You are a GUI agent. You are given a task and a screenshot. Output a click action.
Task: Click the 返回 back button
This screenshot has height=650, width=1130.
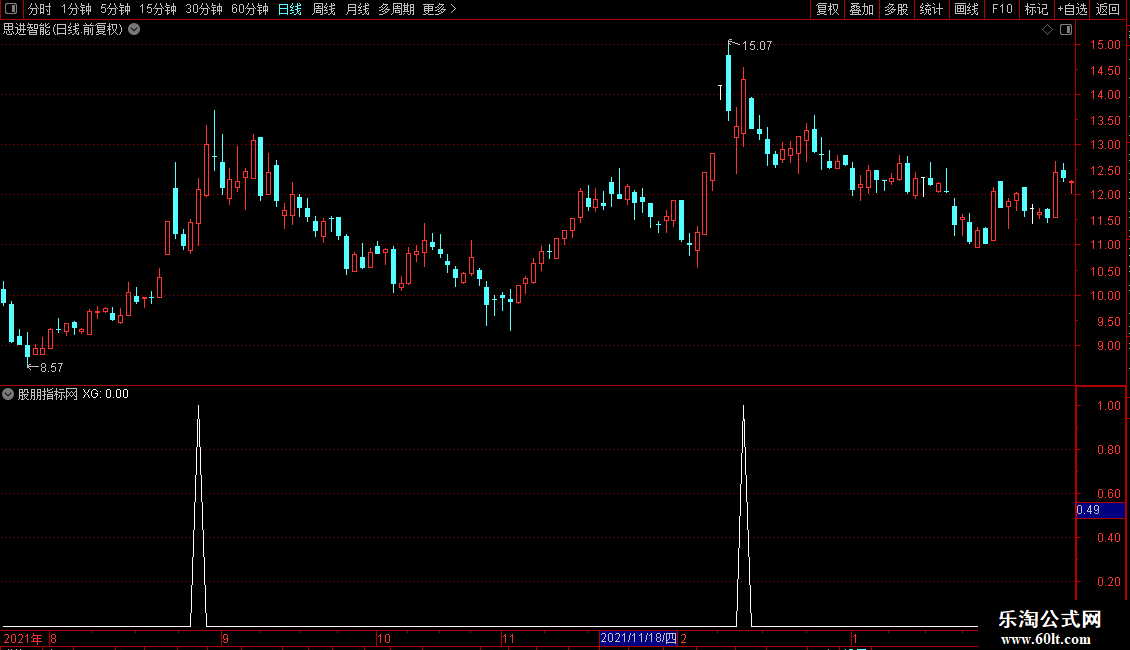pos(1108,9)
